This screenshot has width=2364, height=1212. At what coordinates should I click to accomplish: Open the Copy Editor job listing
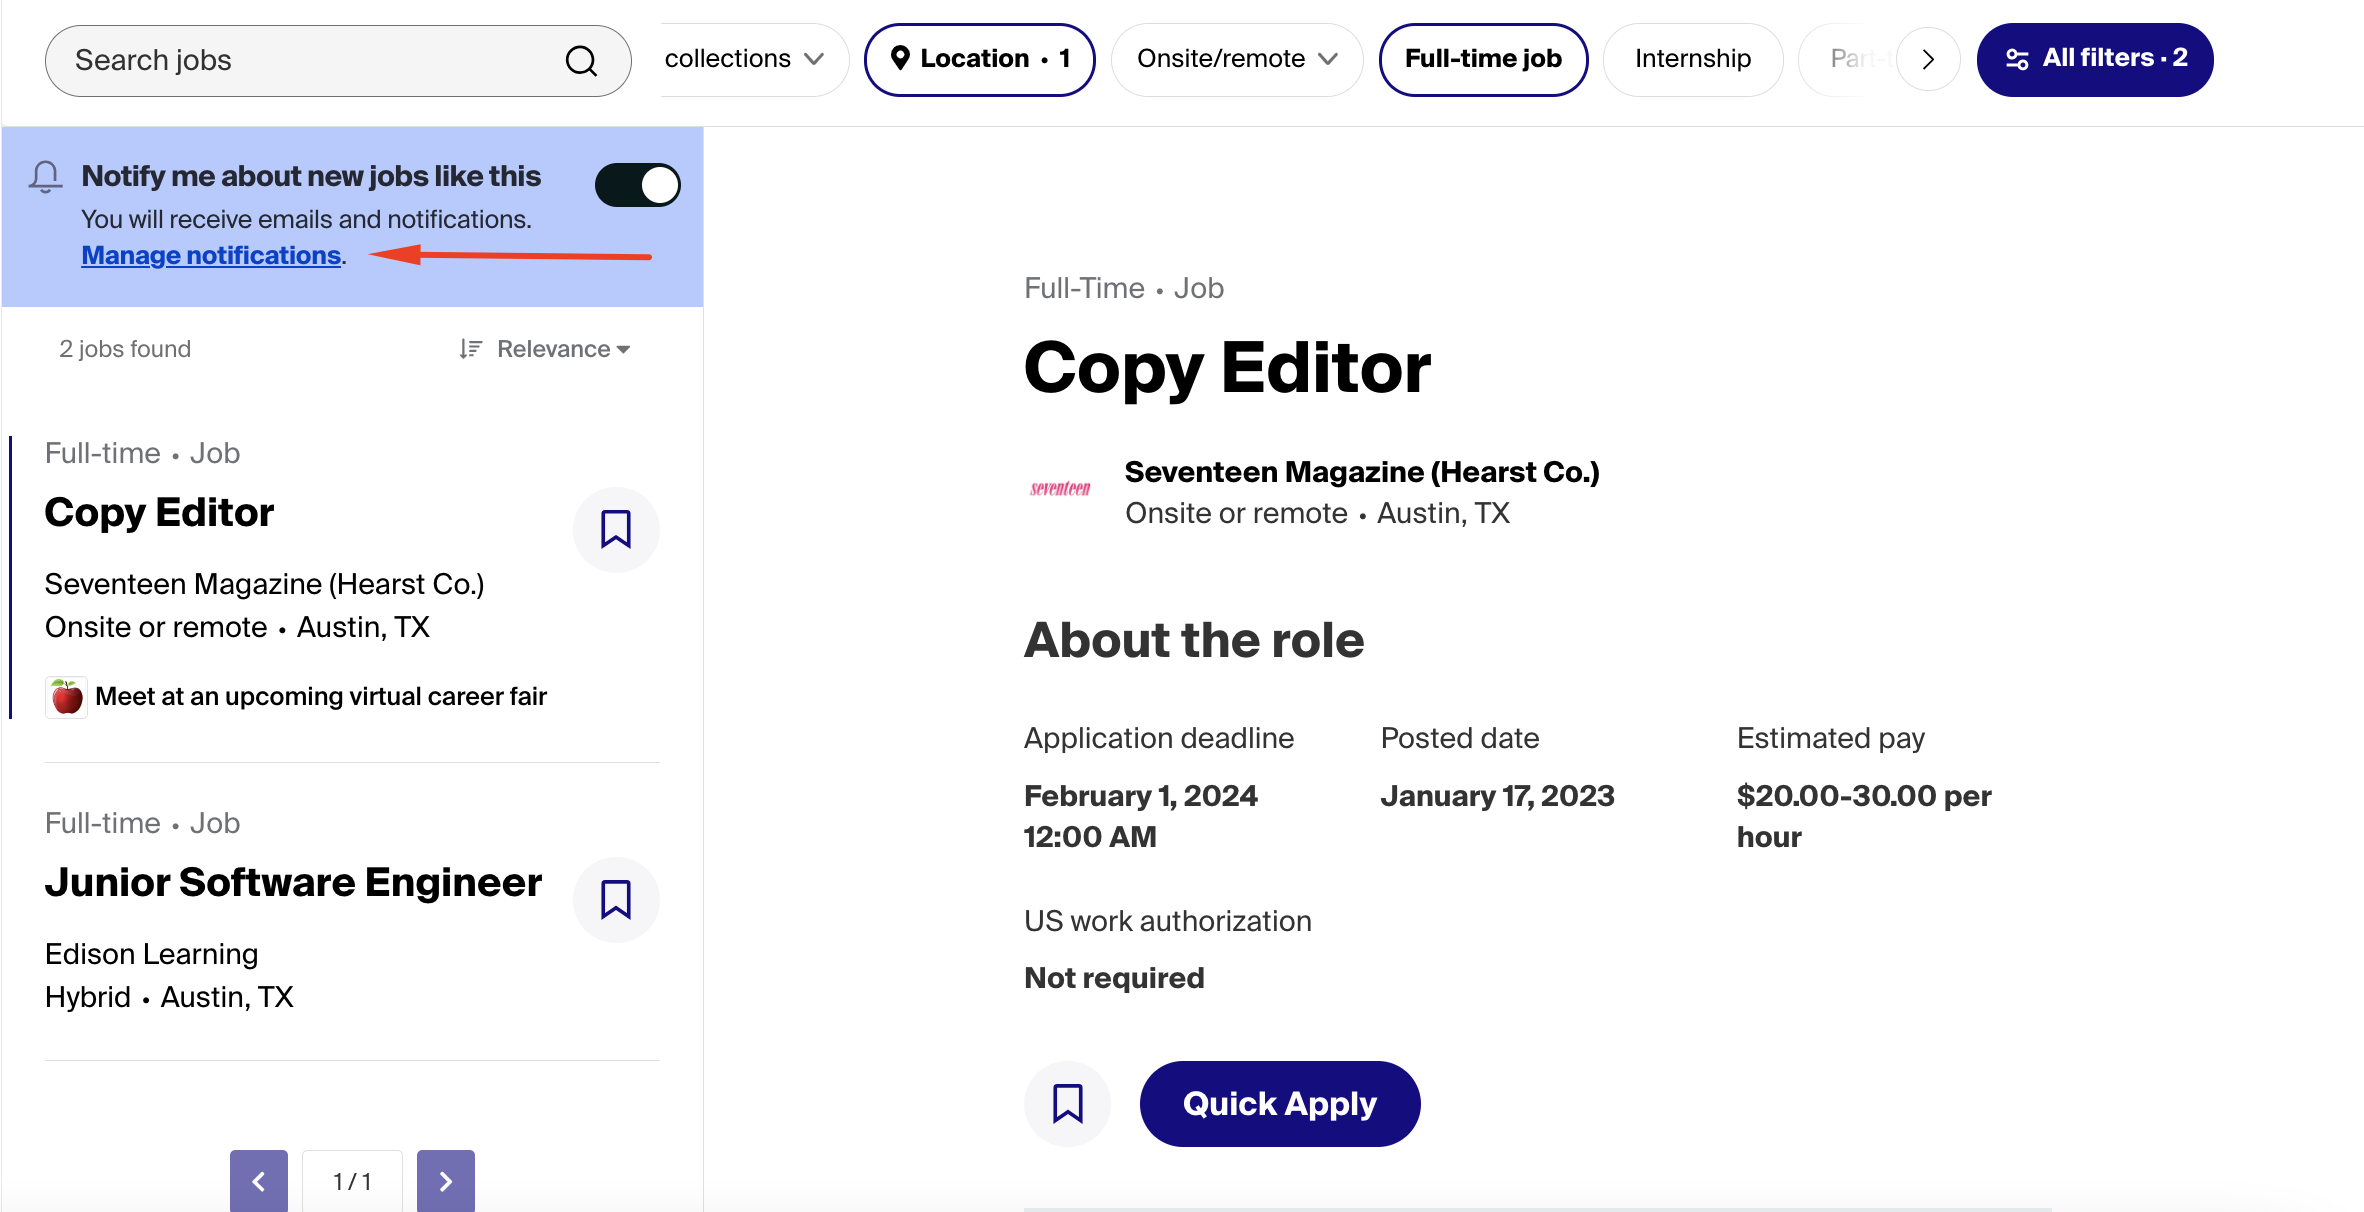[159, 512]
